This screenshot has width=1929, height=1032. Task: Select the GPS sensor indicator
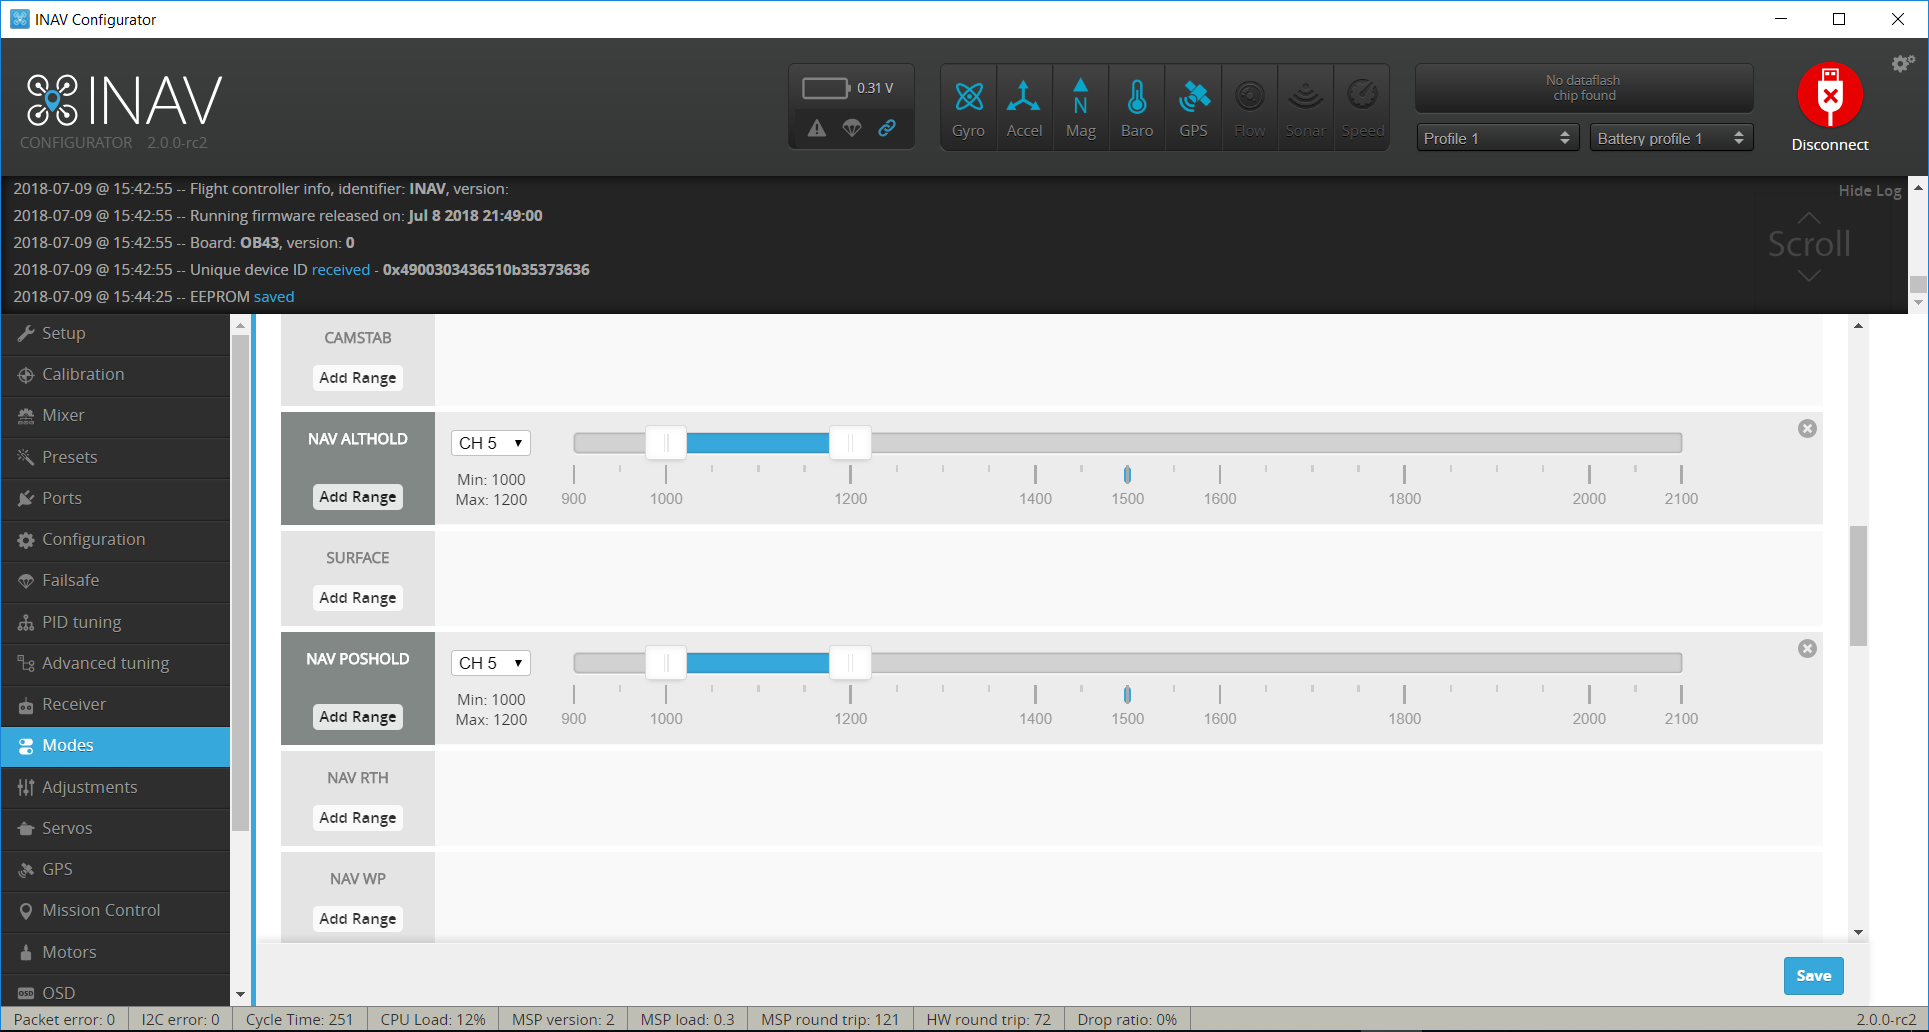(1192, 105)
